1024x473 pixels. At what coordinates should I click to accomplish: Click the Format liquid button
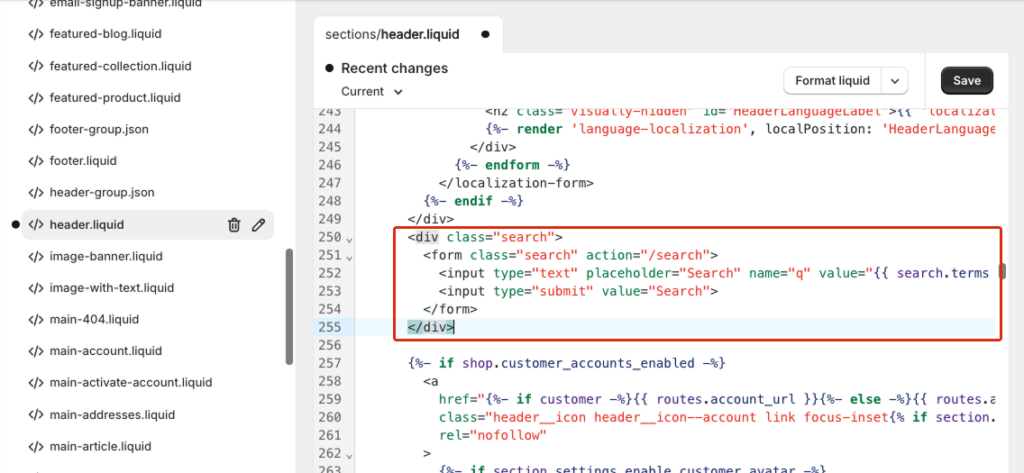(833, 81)
